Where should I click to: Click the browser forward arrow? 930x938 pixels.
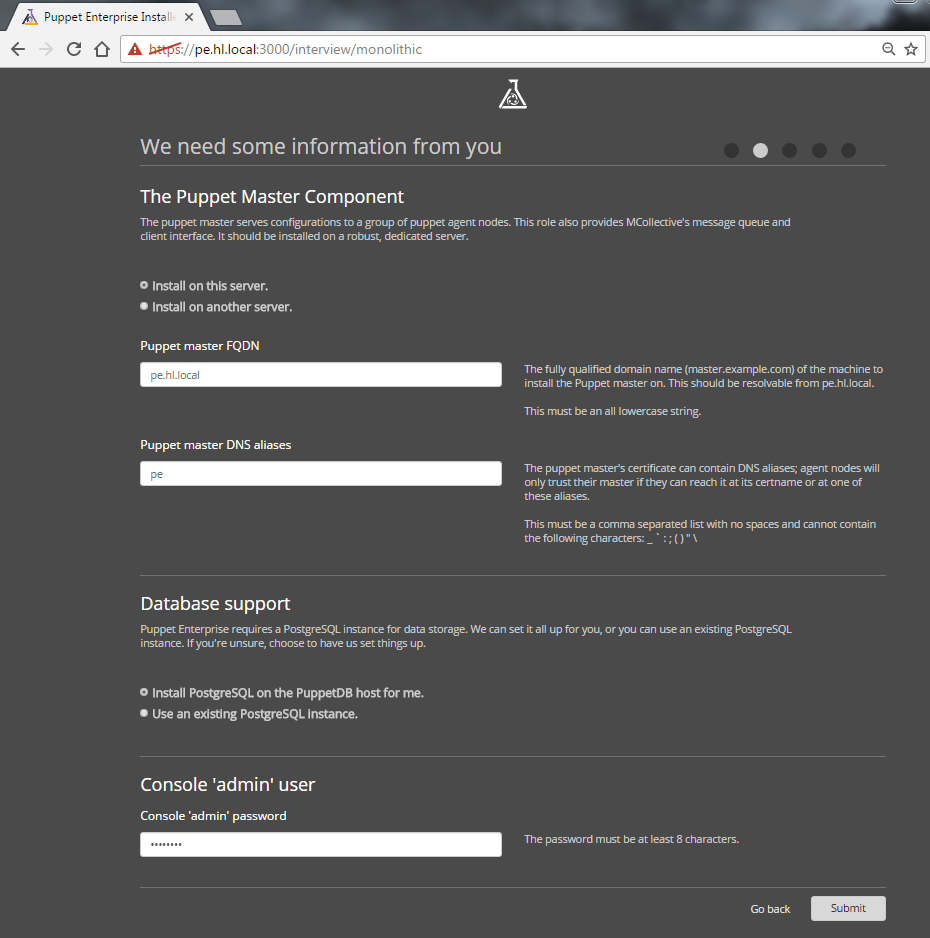pos(46,49)
